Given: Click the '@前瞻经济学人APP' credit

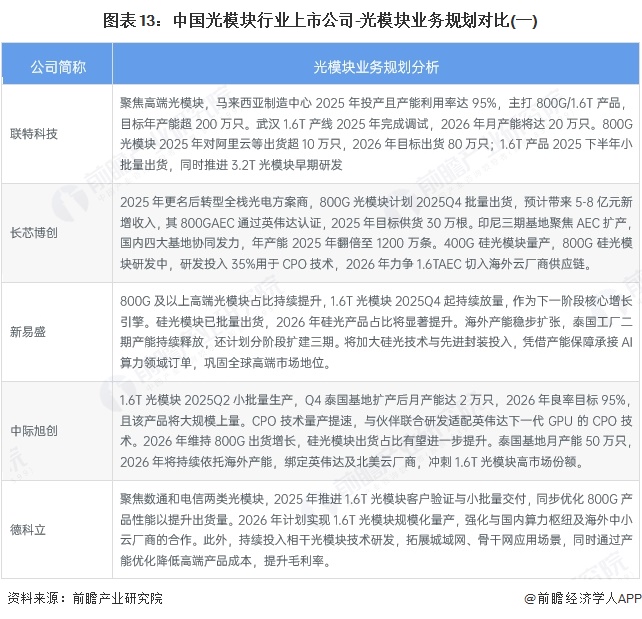Looking at the screenshot, I should pos(583,599).
